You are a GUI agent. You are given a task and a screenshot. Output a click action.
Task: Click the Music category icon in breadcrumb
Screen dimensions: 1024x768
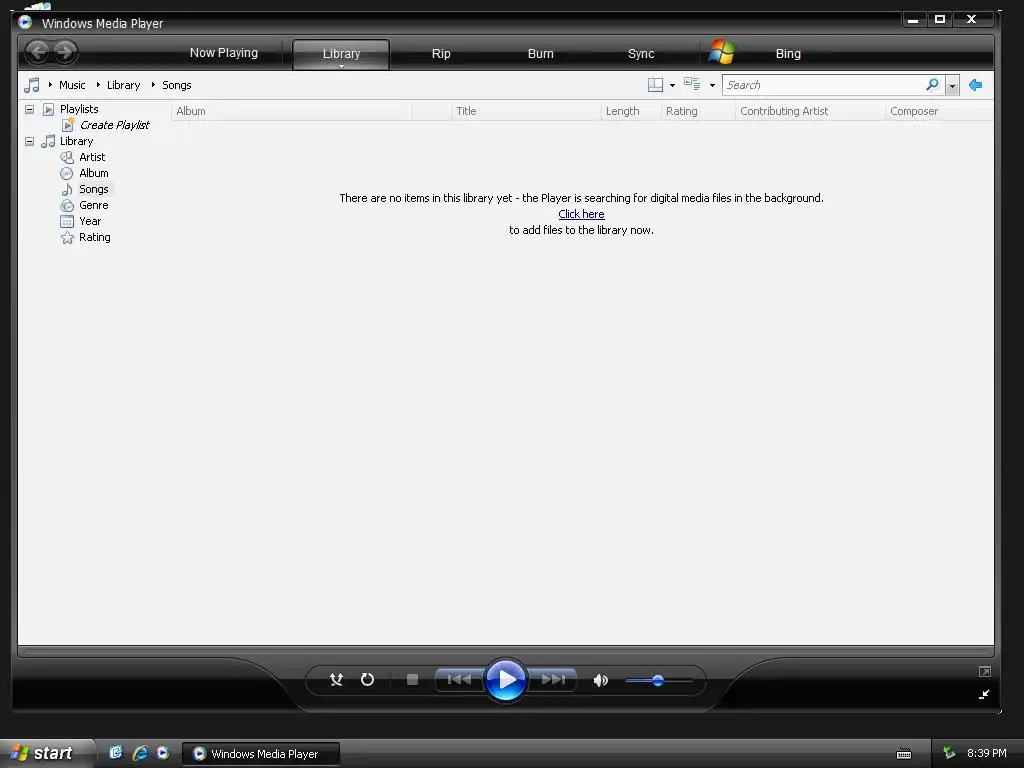pos(31,85)
